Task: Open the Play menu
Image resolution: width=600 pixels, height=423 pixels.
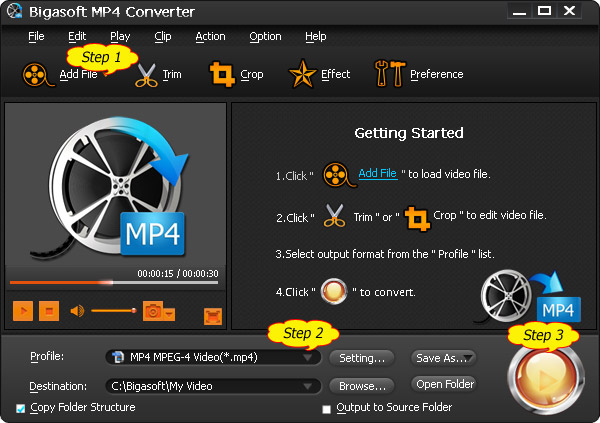Action: [120, 36]
